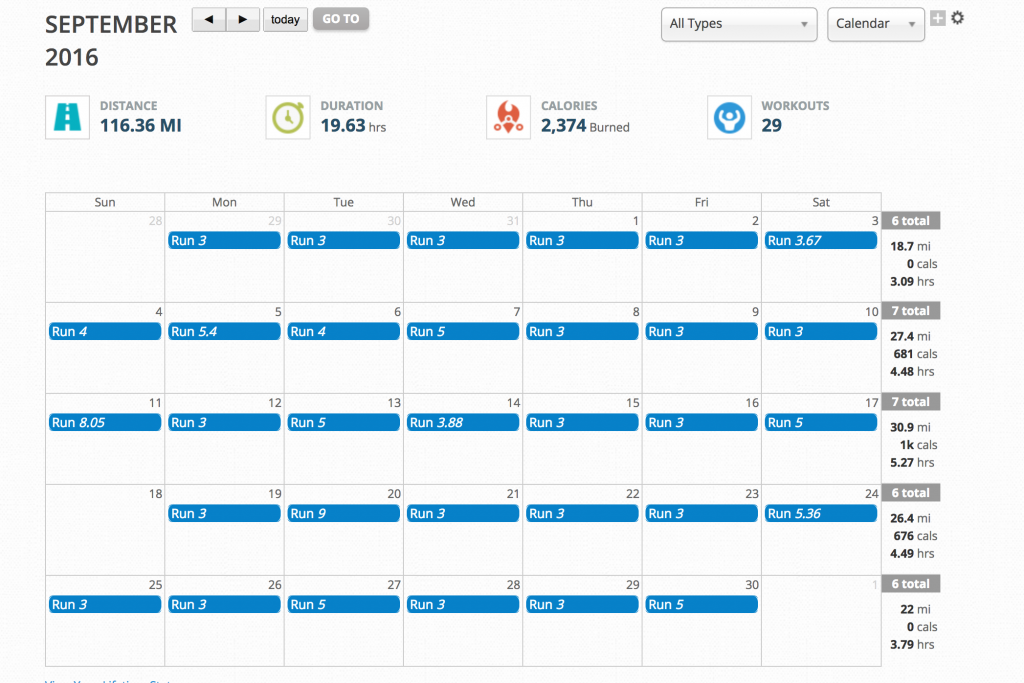Click the 116.36 MI distance value
The image size is (1024, 683).
pyautogui.click(x=140, y=125)
